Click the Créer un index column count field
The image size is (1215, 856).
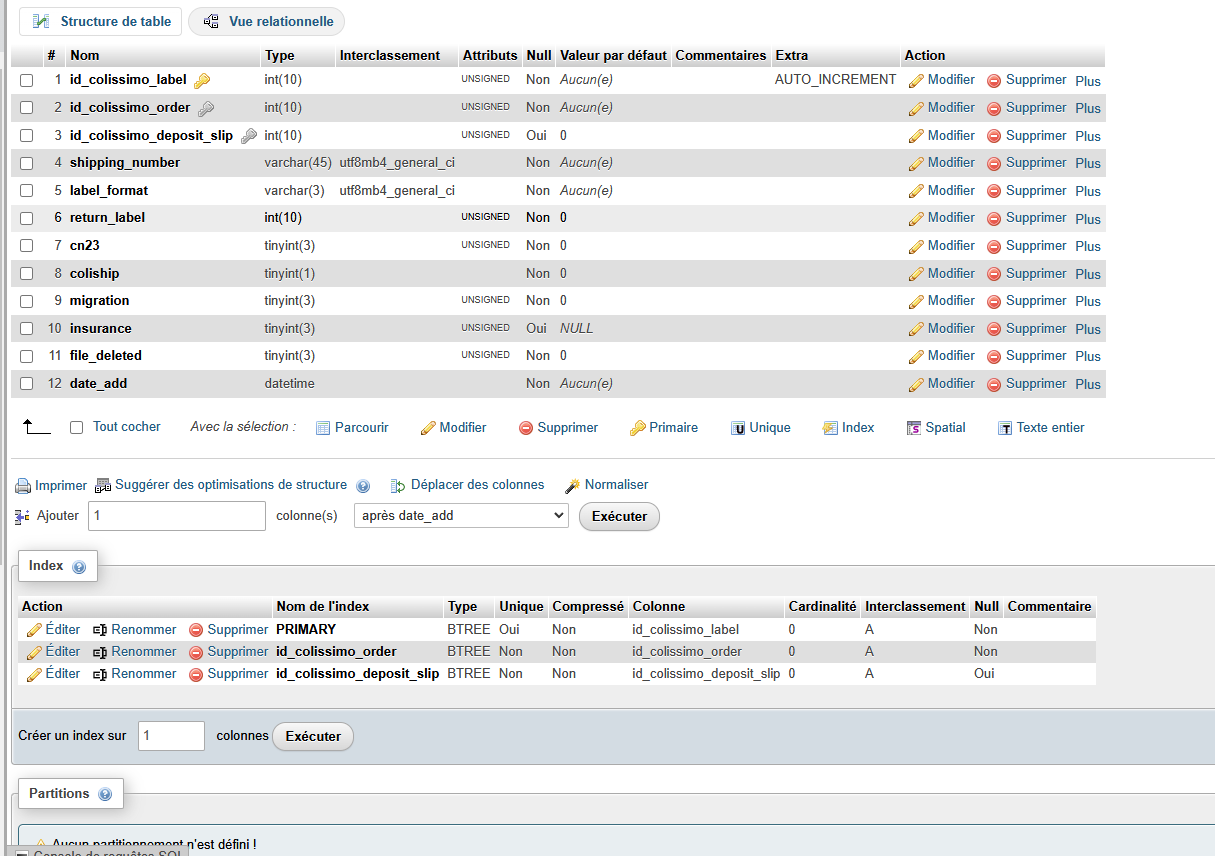pyautogui.click(x=171, y=736)
